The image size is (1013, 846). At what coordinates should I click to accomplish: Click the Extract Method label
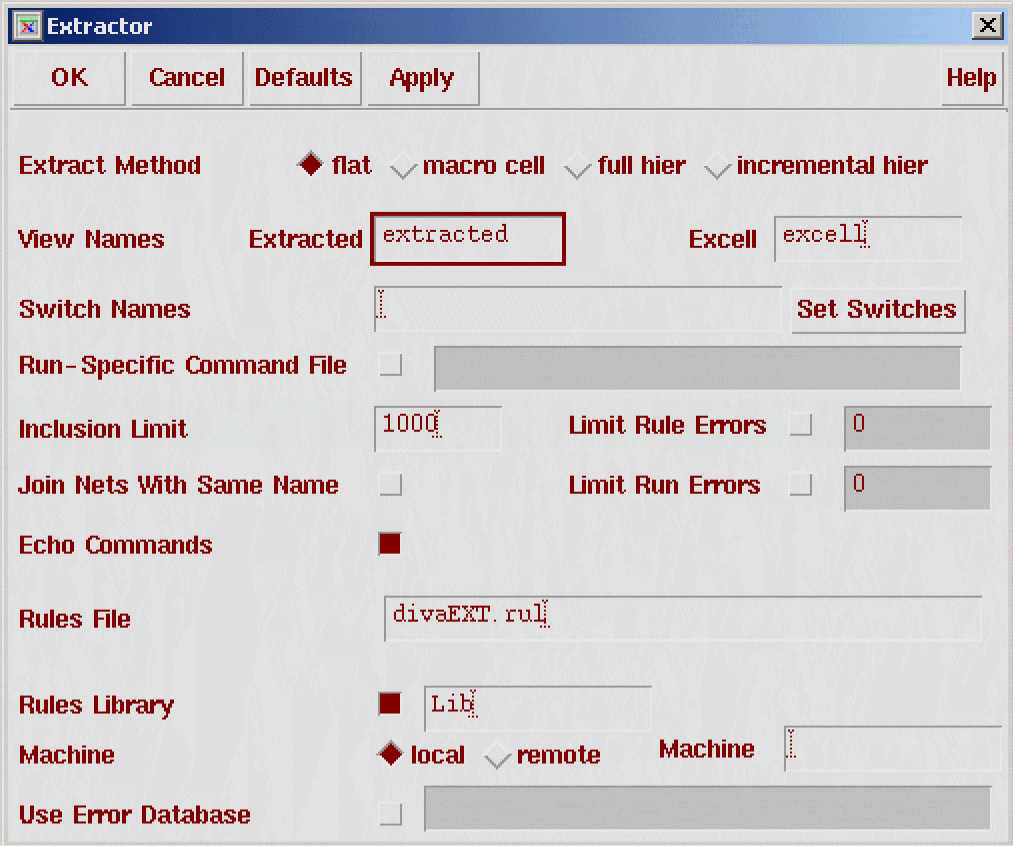click(x=109, y=165)
